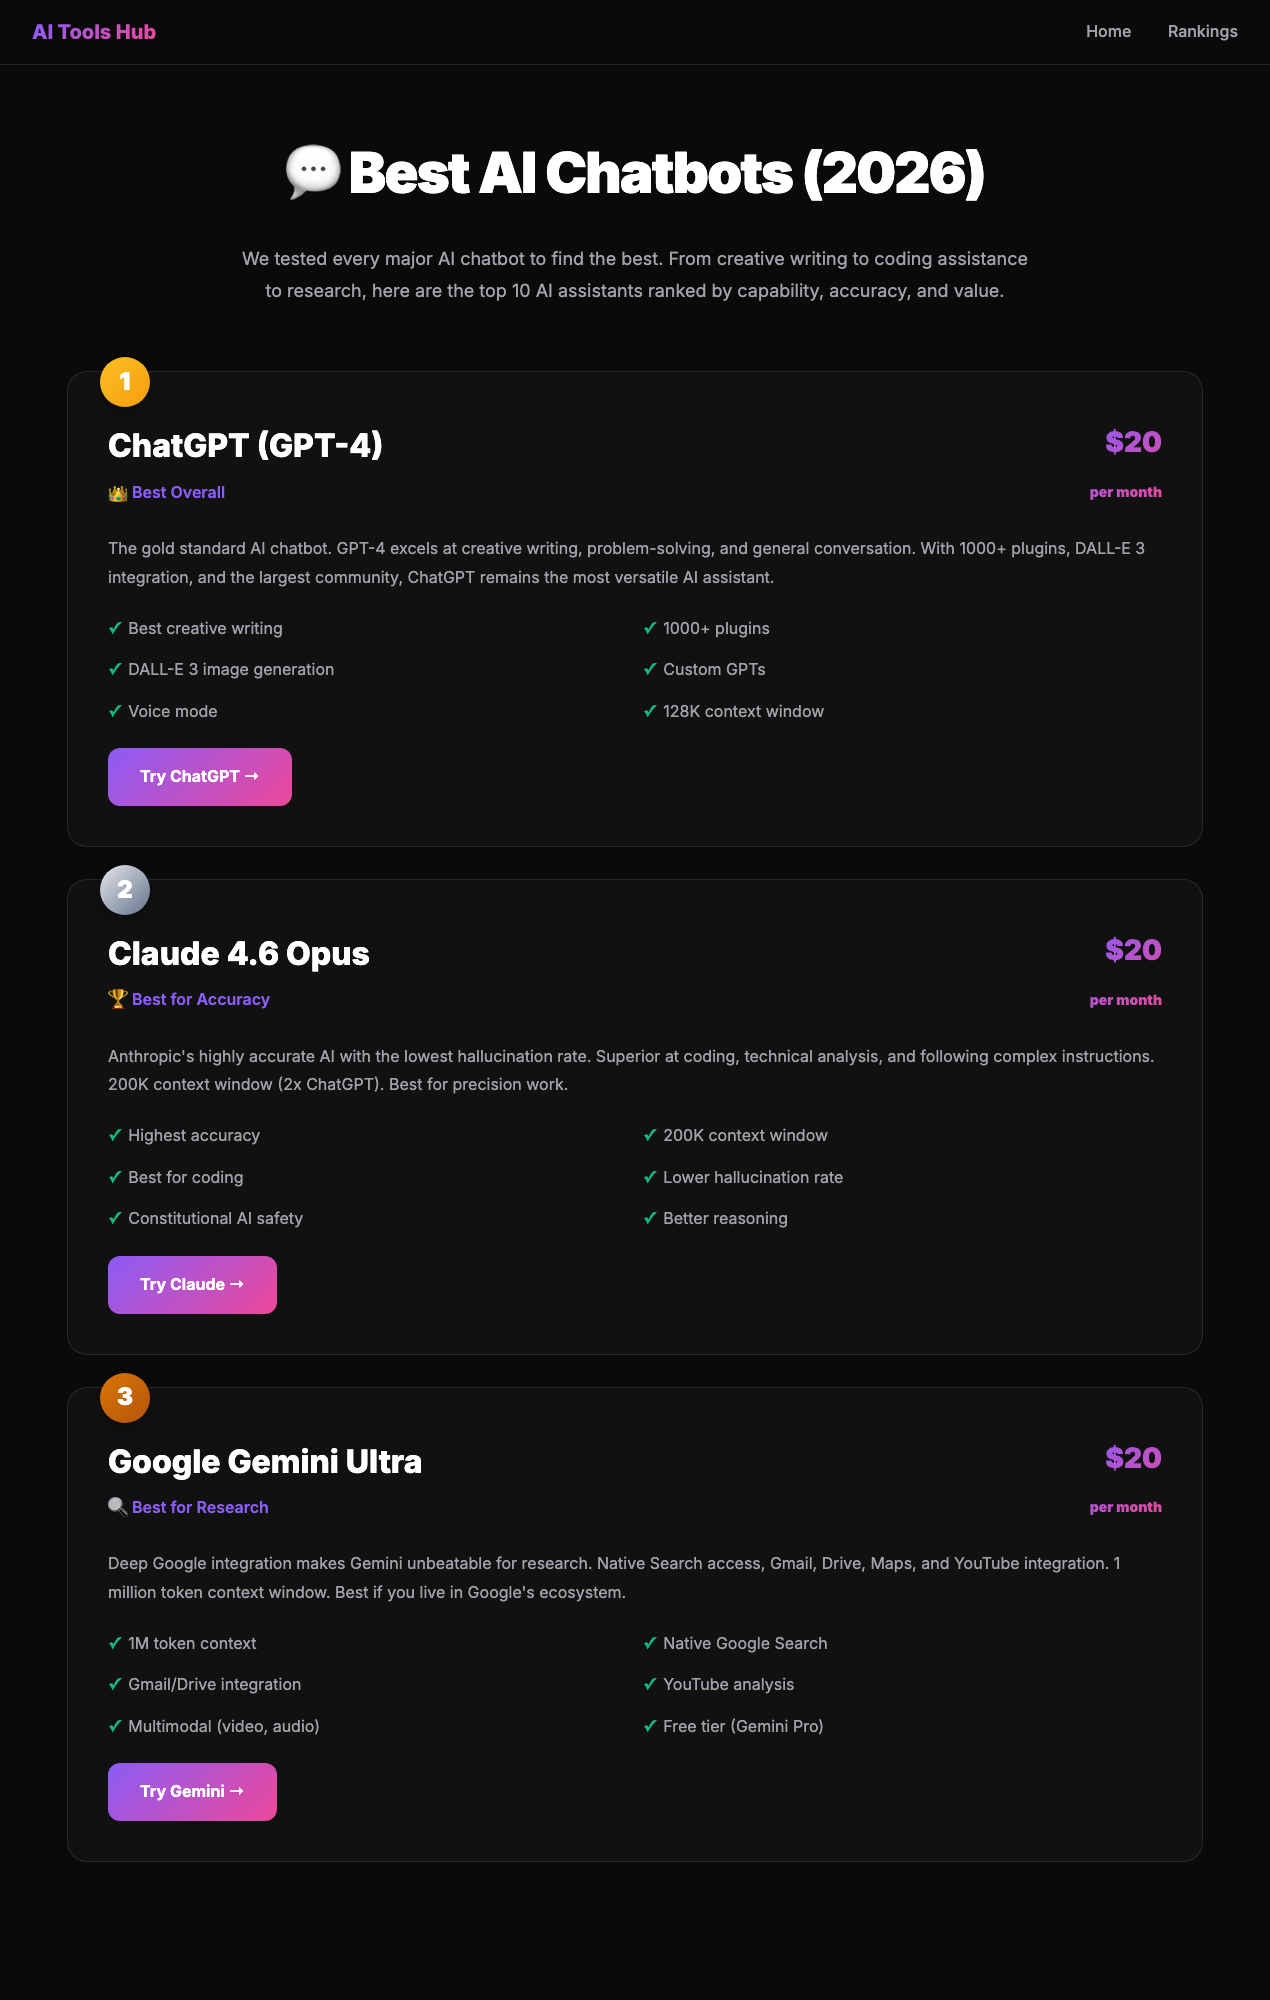Open the Home navigation item
This screenshot has height=2000, width=1270.
(x=1108, y=31)
